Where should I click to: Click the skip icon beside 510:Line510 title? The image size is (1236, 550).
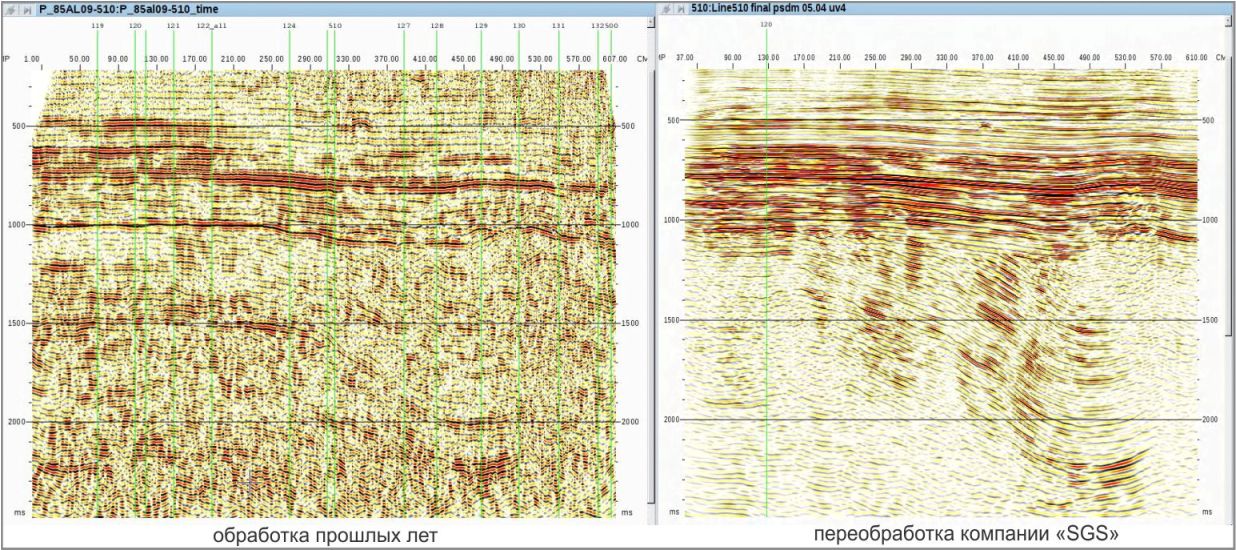[x=681, y=9]
